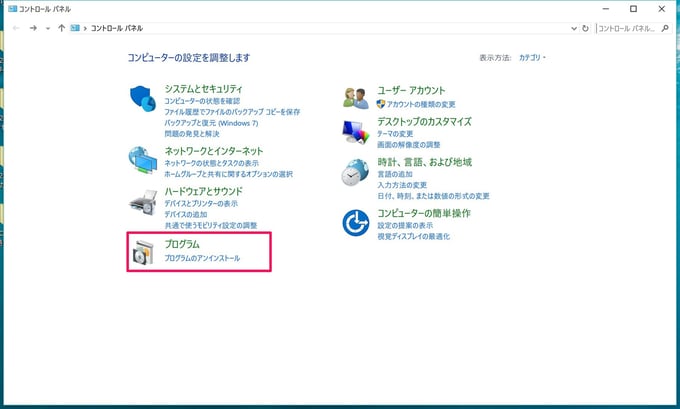Open System and Security shield icon
Viewport: 680px width, 409px height.
[143, 98]
